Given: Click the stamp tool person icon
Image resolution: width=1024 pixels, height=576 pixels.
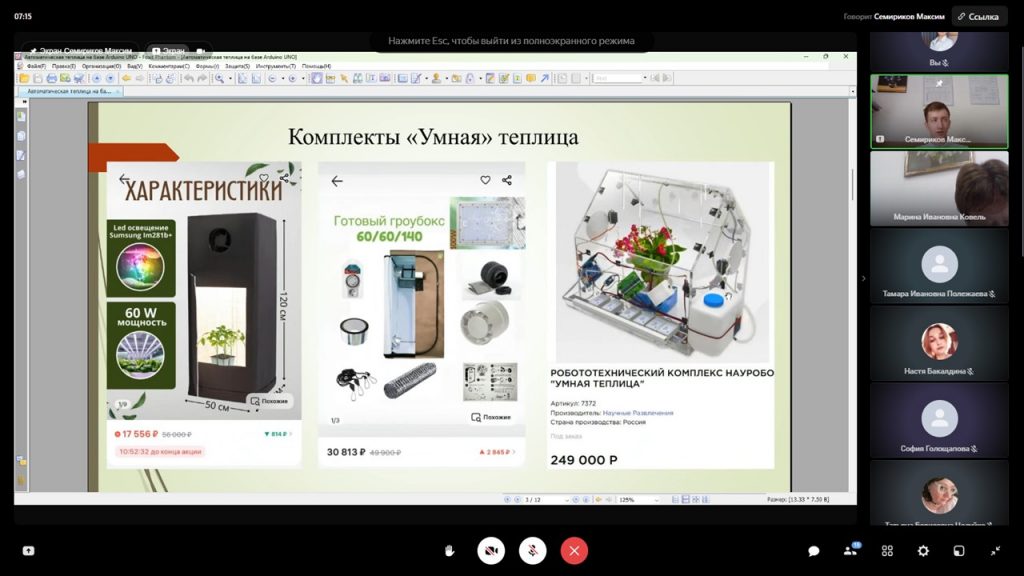Looking at the screenshot, I should 436,78.
